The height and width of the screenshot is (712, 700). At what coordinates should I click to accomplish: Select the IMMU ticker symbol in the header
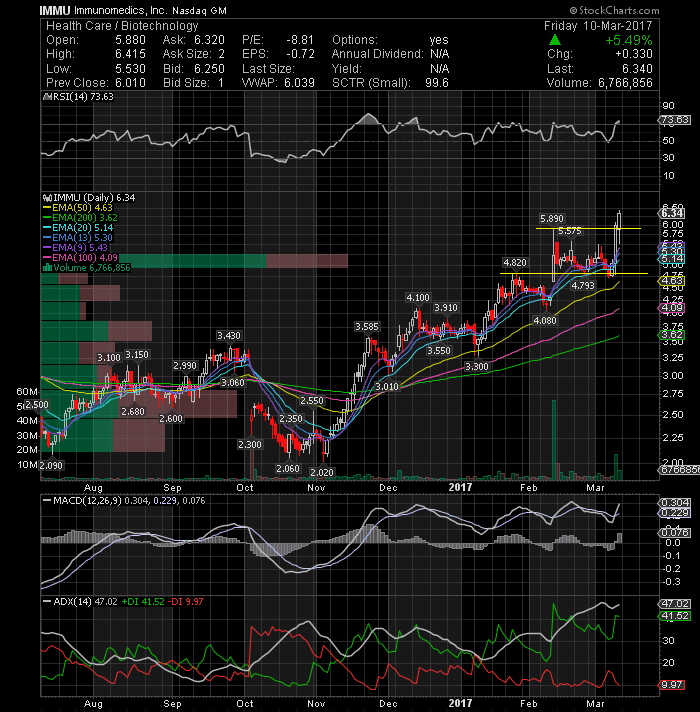[x=54, y=10]
